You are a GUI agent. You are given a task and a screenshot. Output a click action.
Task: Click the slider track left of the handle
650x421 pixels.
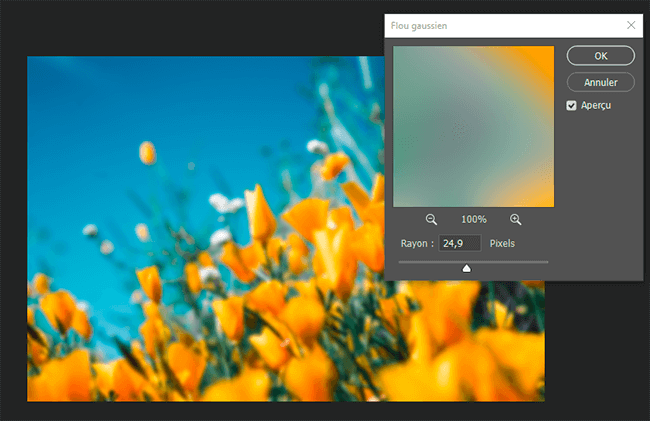point(425,262)
